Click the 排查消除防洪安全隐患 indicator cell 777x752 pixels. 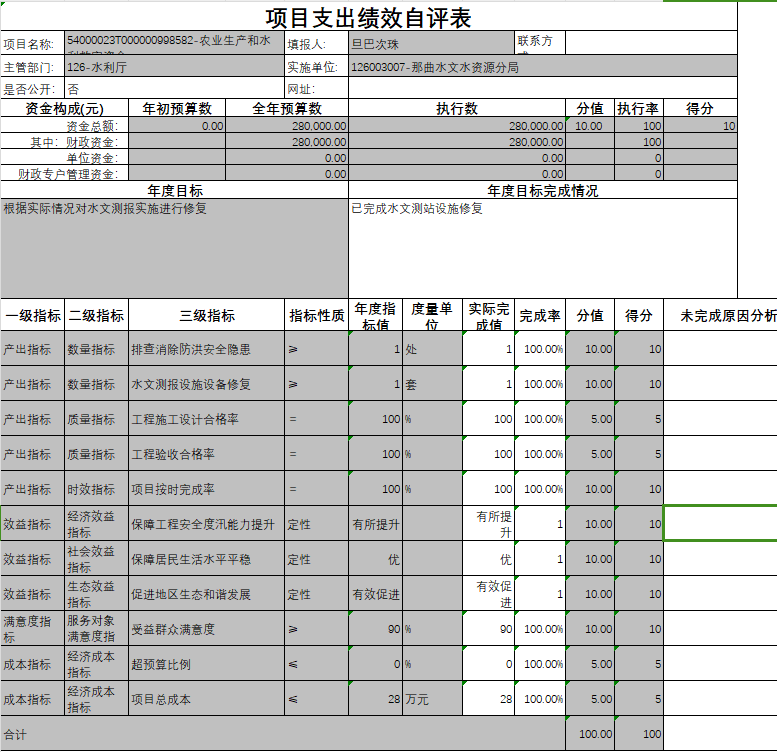[x=206, y=350]
